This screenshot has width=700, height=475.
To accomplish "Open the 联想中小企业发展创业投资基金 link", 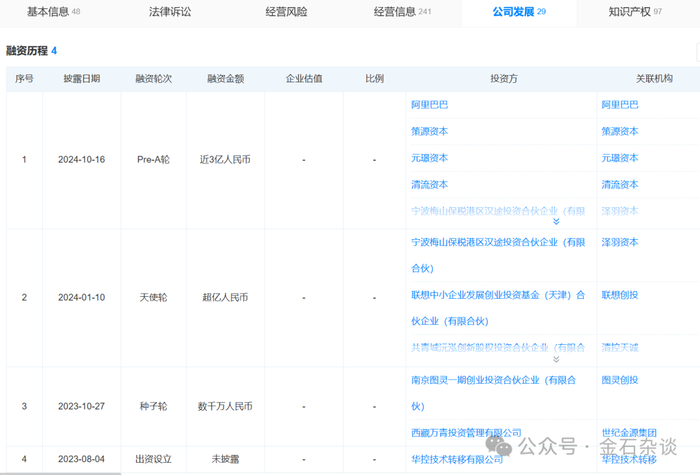I will 498,308.
